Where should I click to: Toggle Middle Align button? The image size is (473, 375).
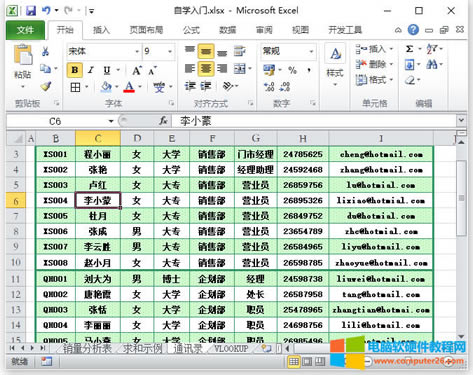click(x=206, y=51)
